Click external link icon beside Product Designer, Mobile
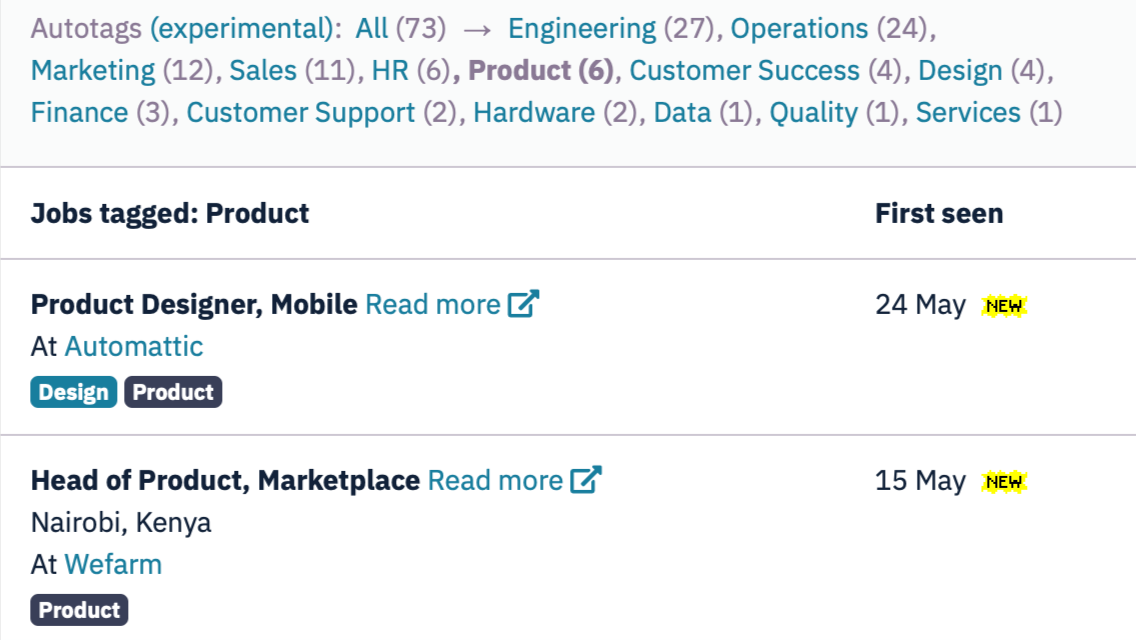The width and height of the screenshot is (1136, 640). pos(523,304)
